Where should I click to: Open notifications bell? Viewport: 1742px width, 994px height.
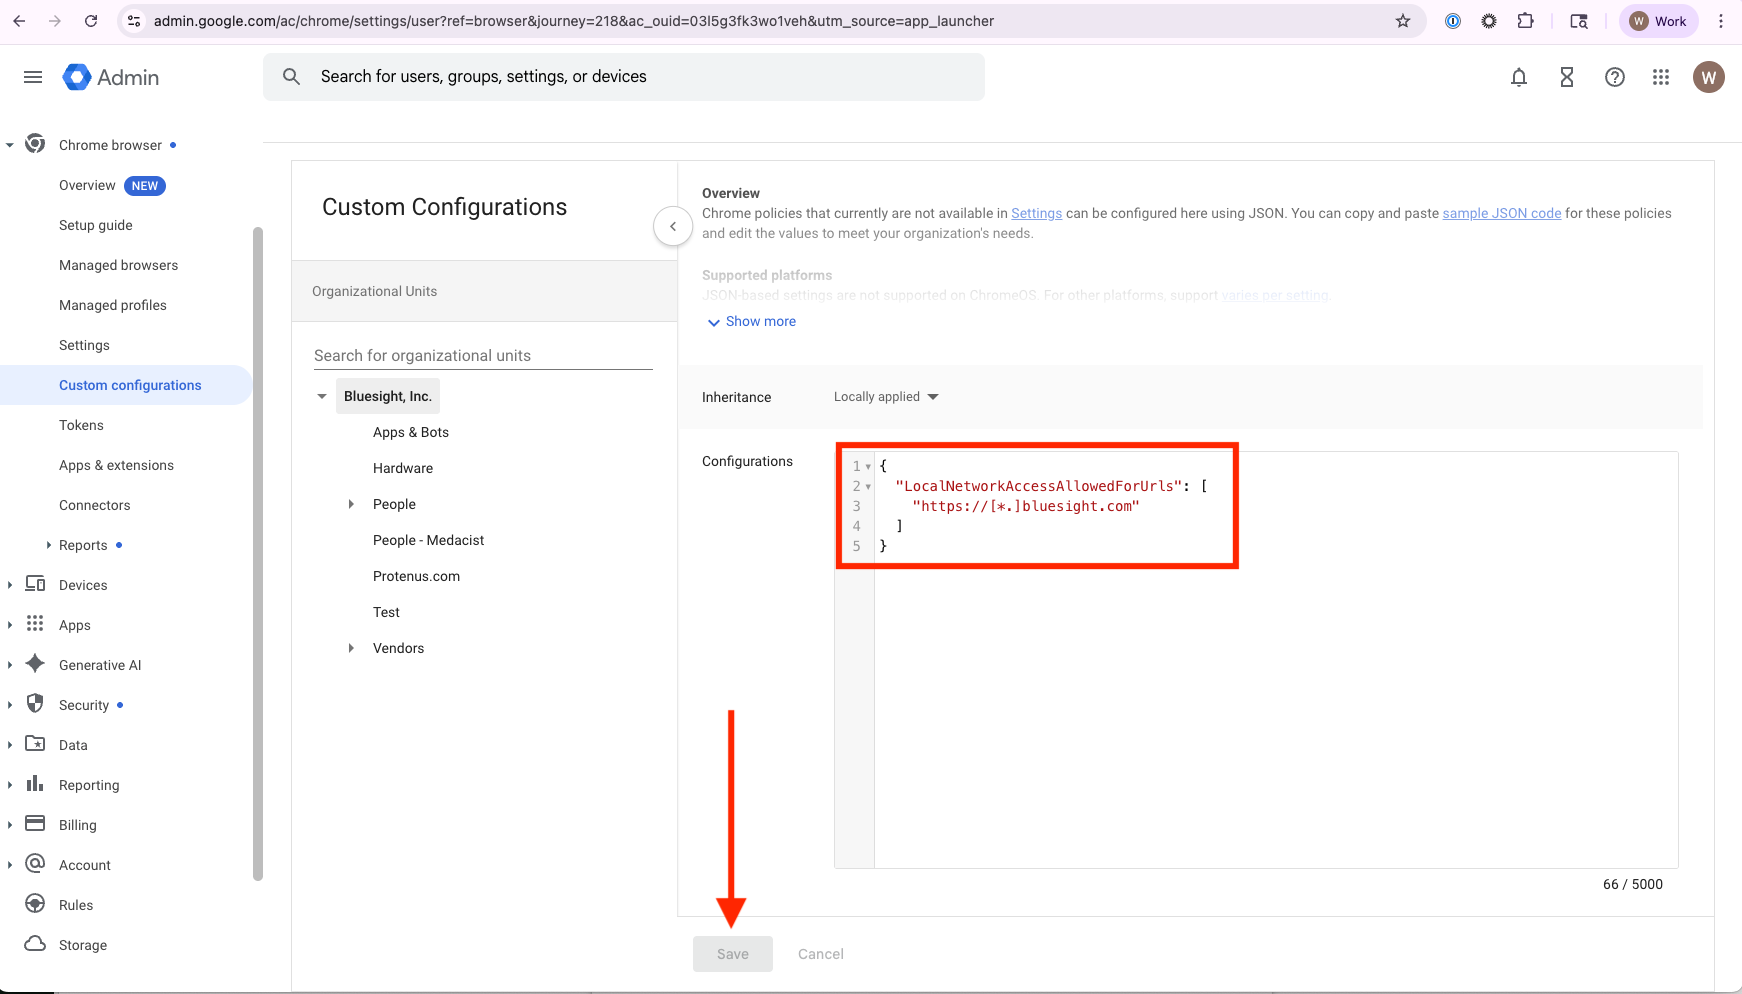(x=1519, y=77)
